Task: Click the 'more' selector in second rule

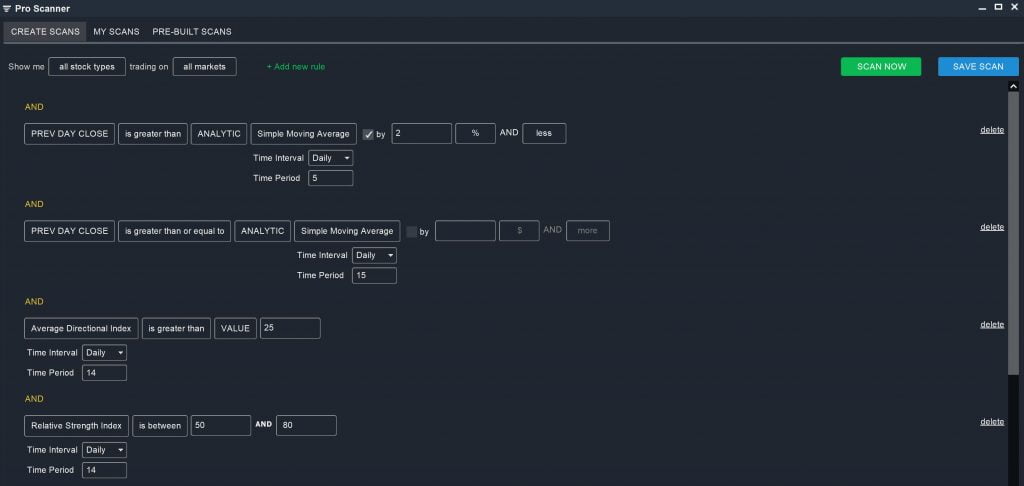Action: 588,231
